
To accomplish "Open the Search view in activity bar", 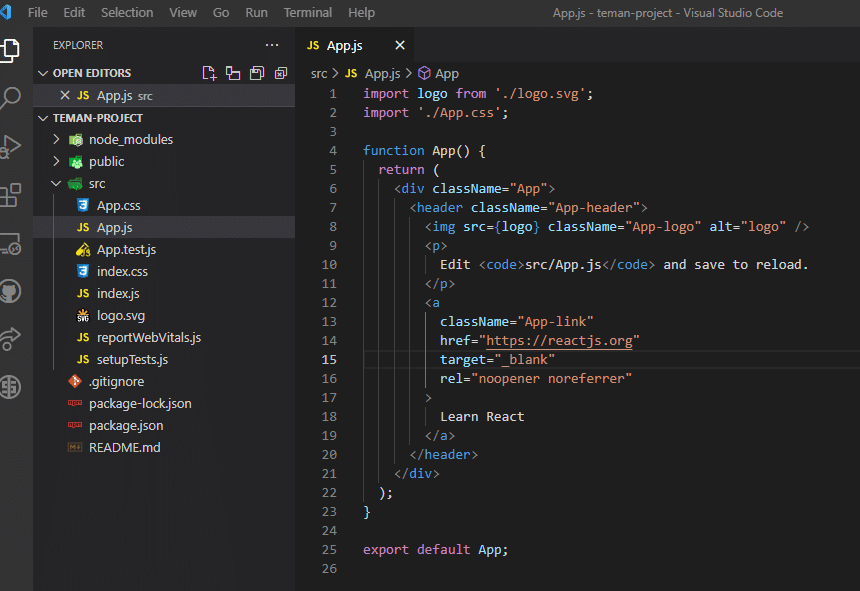I will [x=11, y=98].
